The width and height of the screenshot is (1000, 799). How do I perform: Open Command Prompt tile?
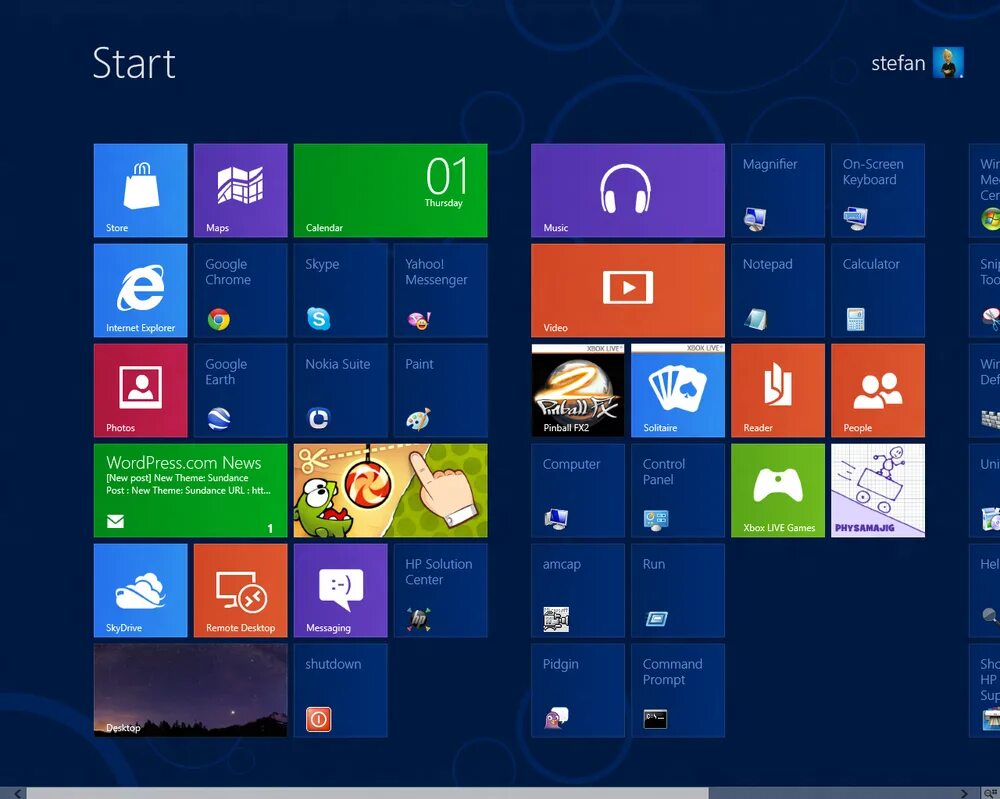pyautogui.click(x=678, y=691)
